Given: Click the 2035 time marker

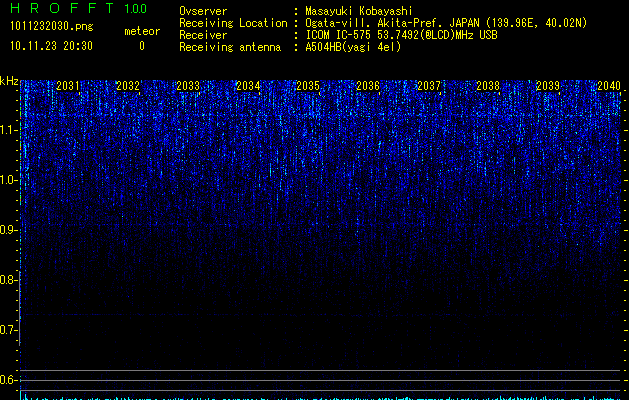Looking at the screenshot, I should click(x=308, y=86).
